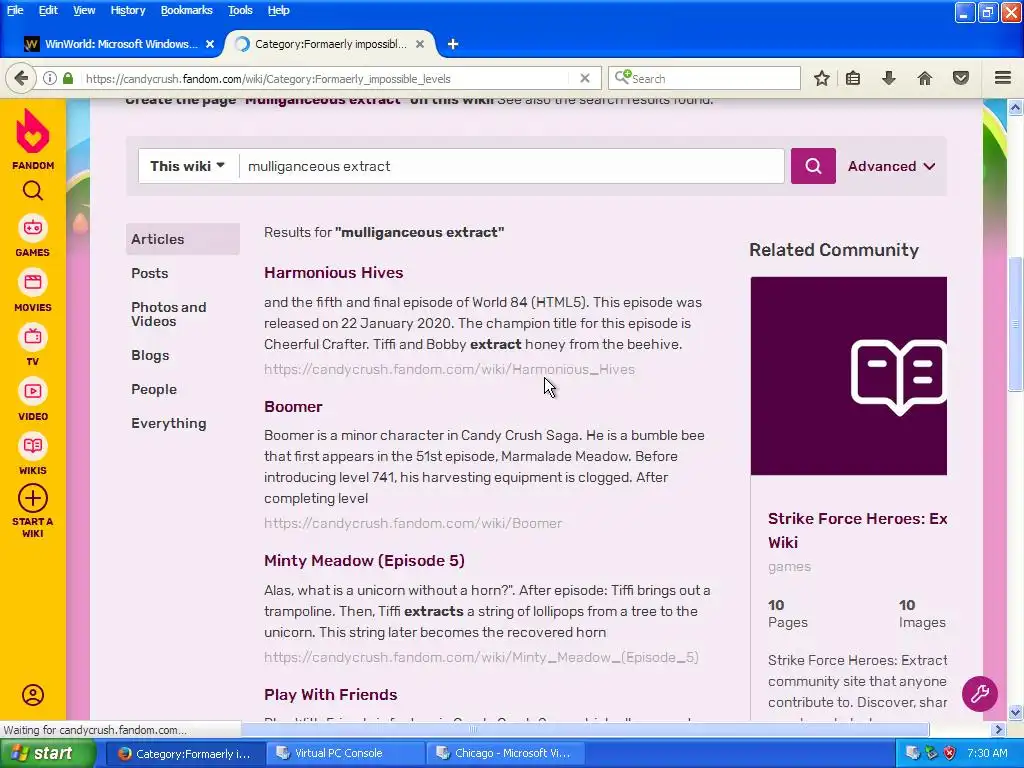Image resolution: width=1024 pixels, height=768 pixels.
Task: Click the Firefox taskbar button Category:Formaerly
Action: (x=184, y=754)
